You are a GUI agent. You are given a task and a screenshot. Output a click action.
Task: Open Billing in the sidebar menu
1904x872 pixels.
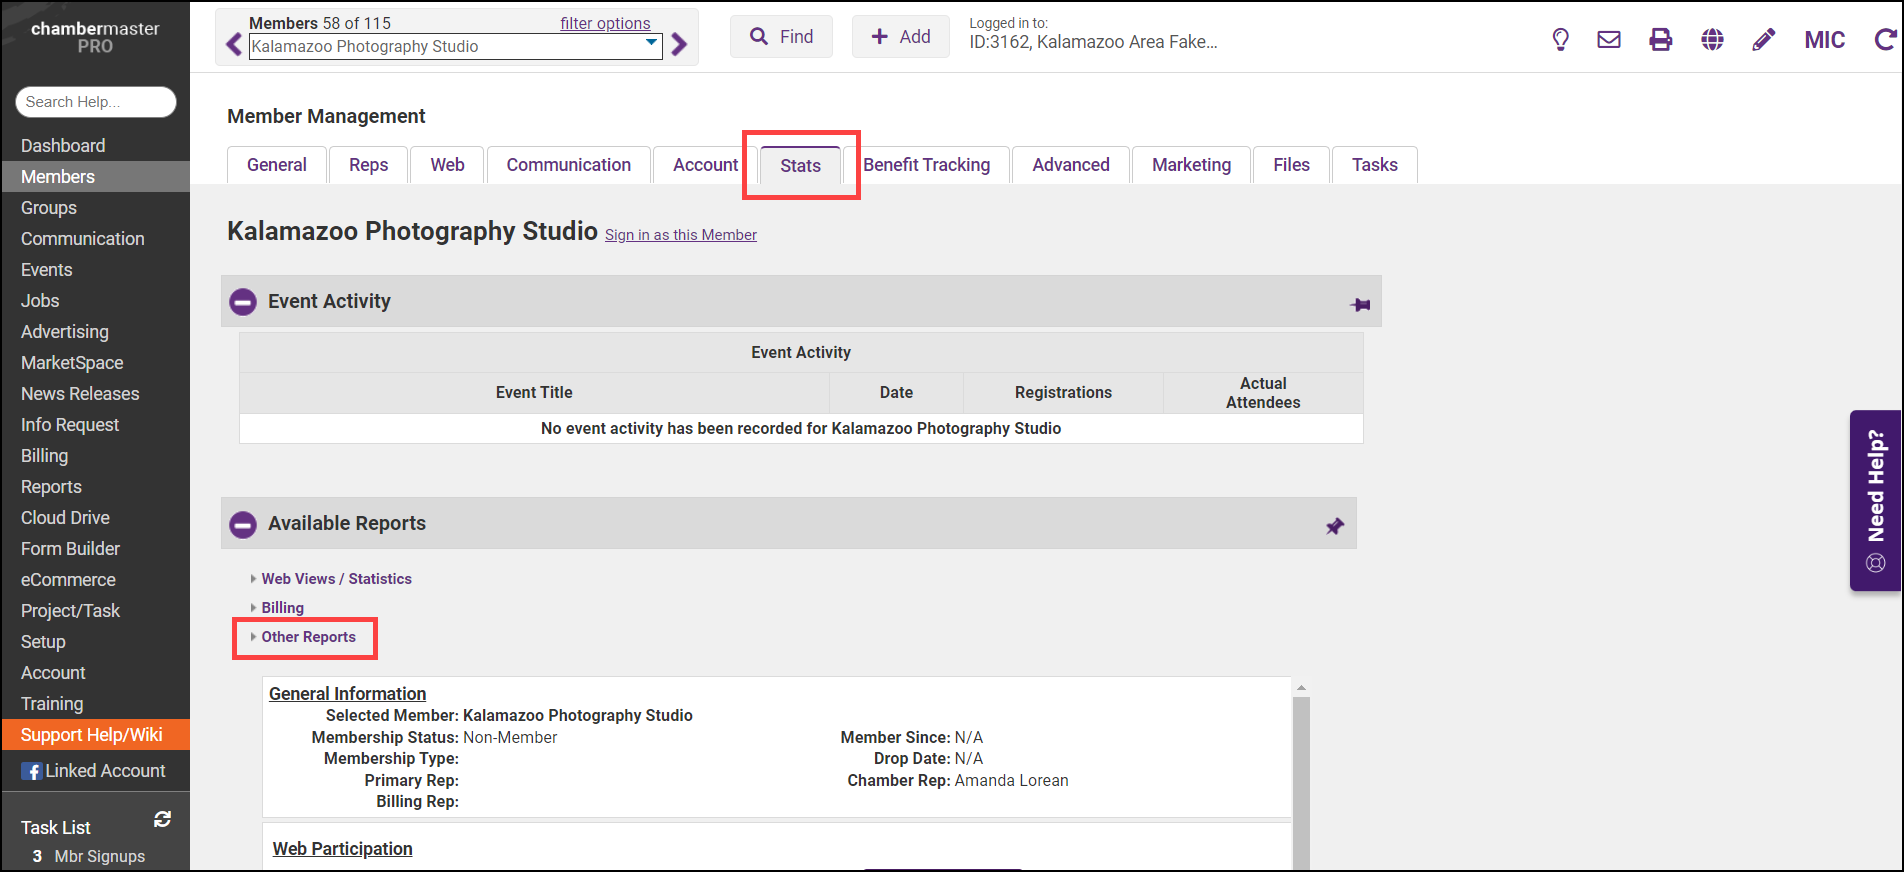pos(45,456)
